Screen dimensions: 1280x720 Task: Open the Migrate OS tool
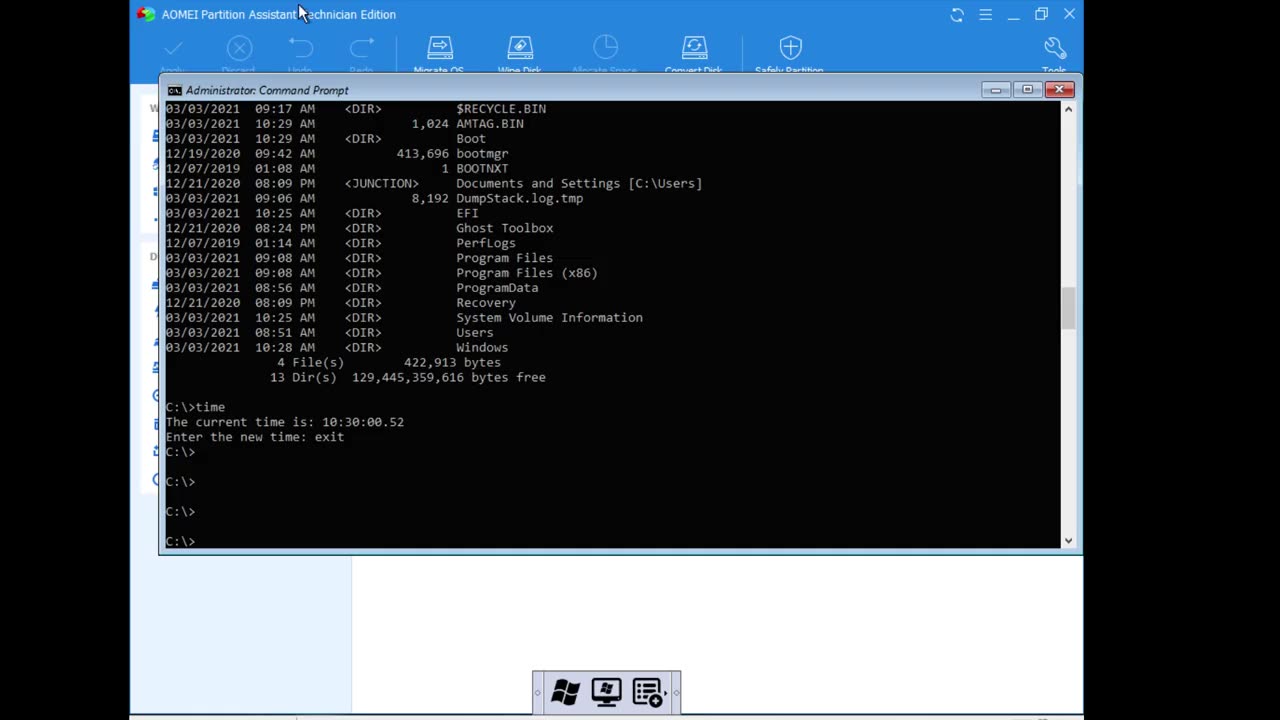[x=440, y=48]
